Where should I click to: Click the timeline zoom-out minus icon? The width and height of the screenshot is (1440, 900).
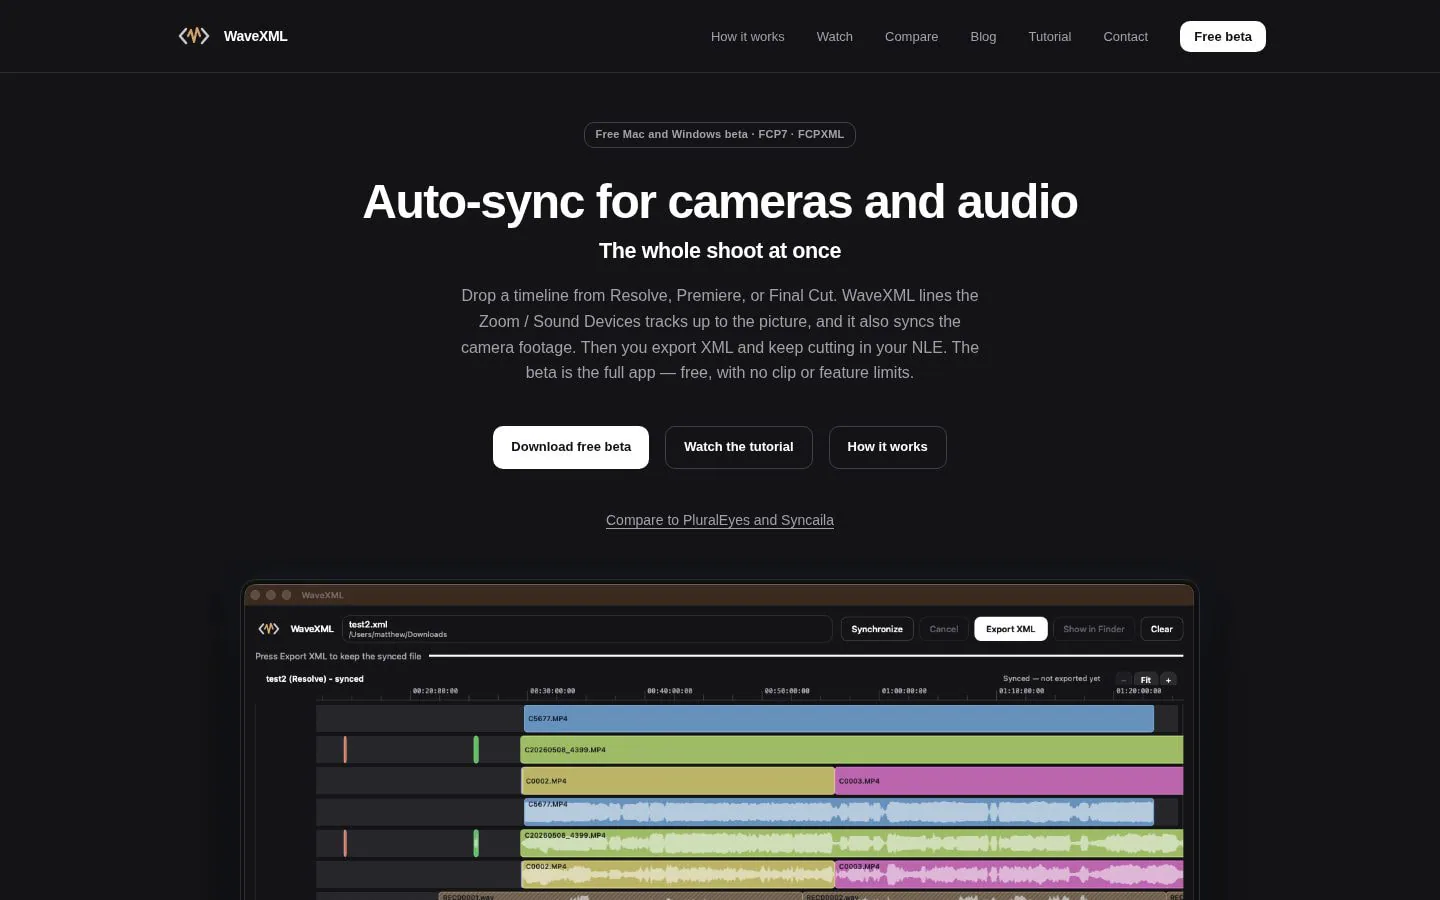1124,680
